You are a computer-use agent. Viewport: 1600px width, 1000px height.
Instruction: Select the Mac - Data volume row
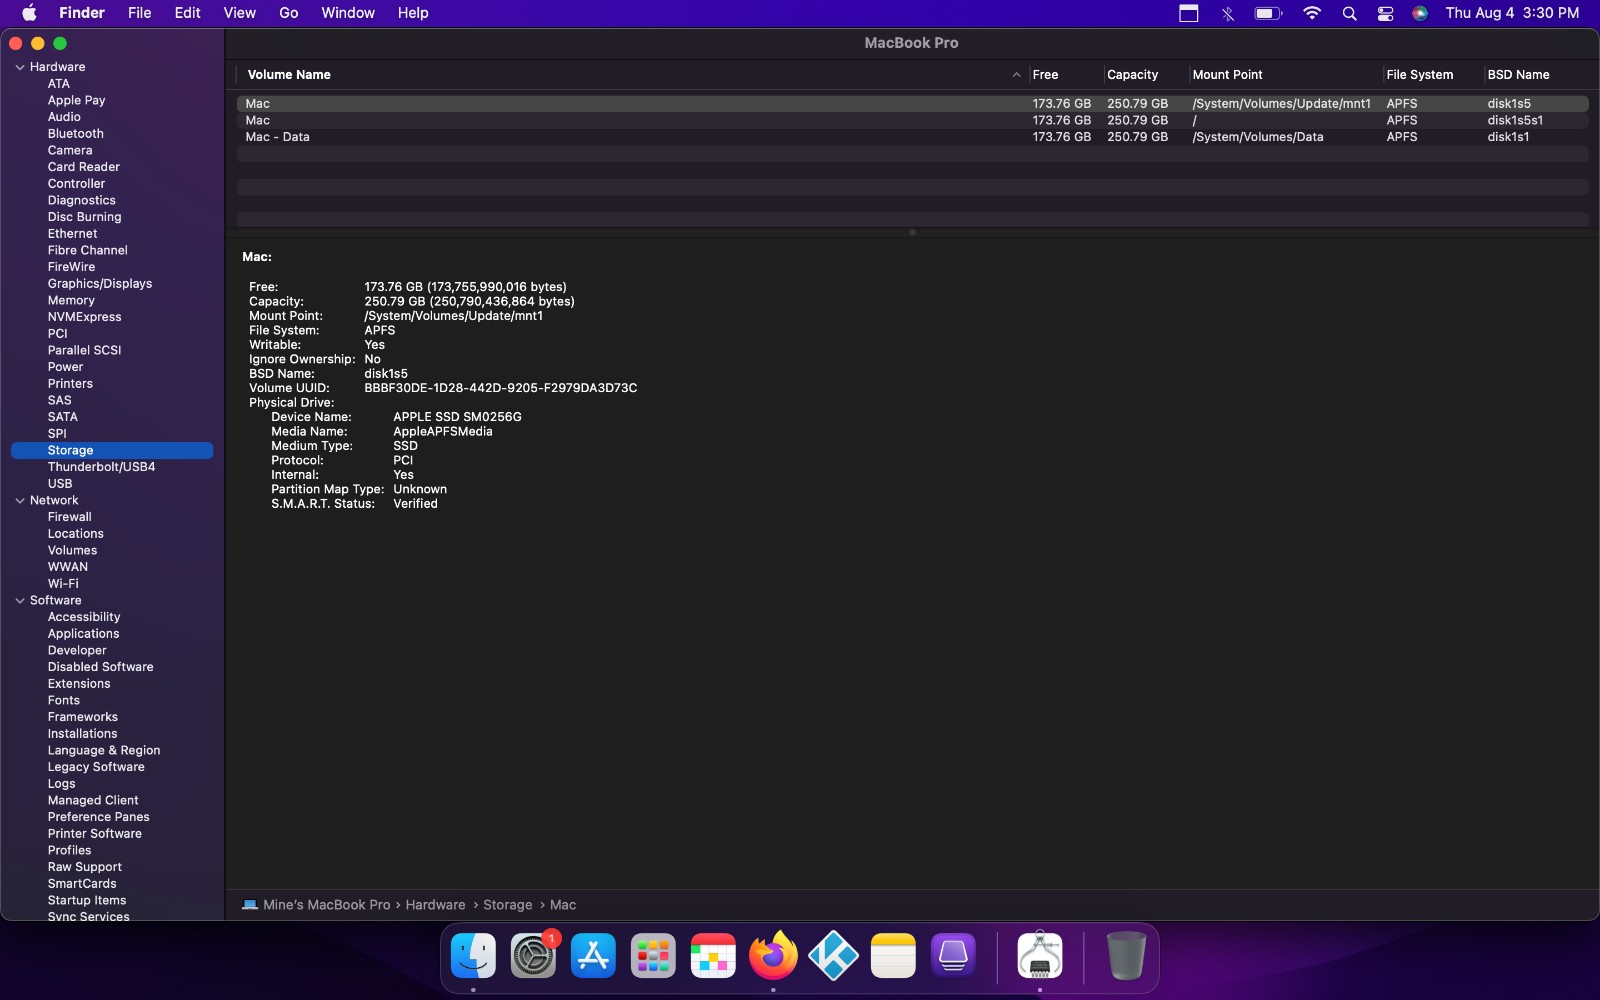912,137
